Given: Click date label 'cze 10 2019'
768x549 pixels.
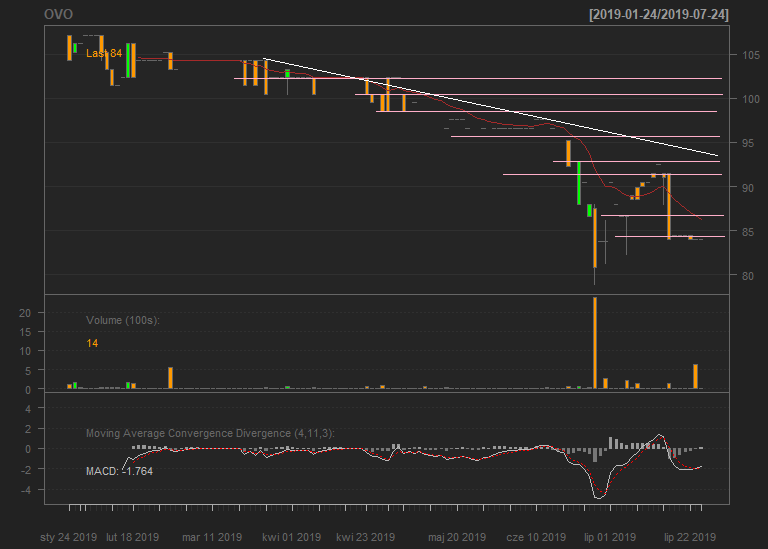Looking at the screenshot, I should coord(536,537).
